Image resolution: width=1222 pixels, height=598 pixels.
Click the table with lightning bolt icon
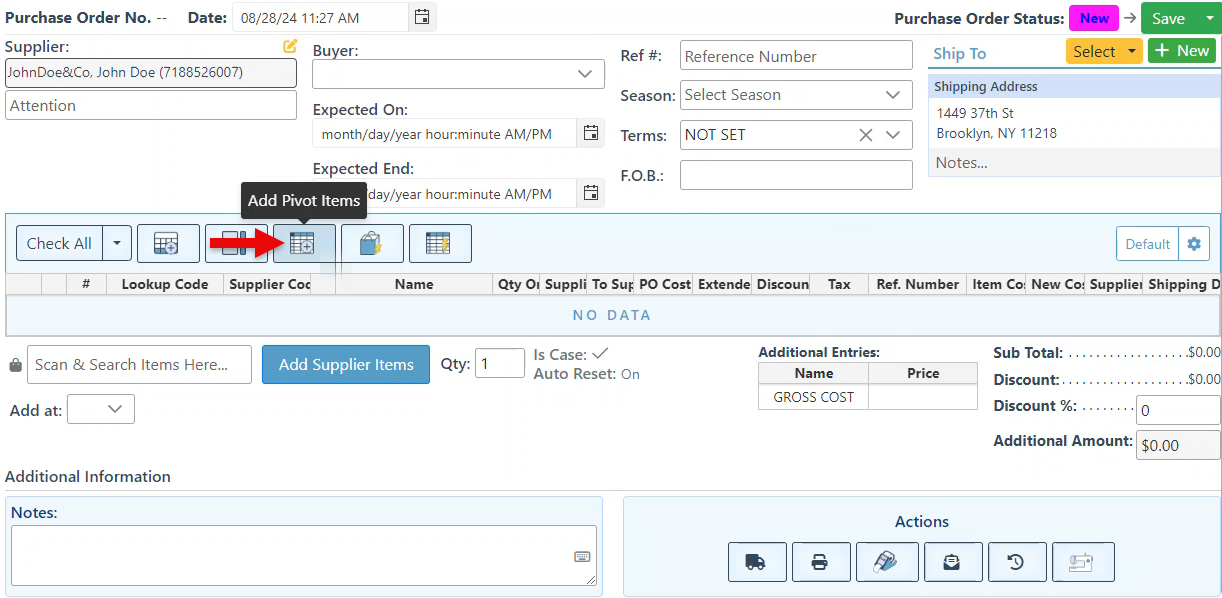439,243
